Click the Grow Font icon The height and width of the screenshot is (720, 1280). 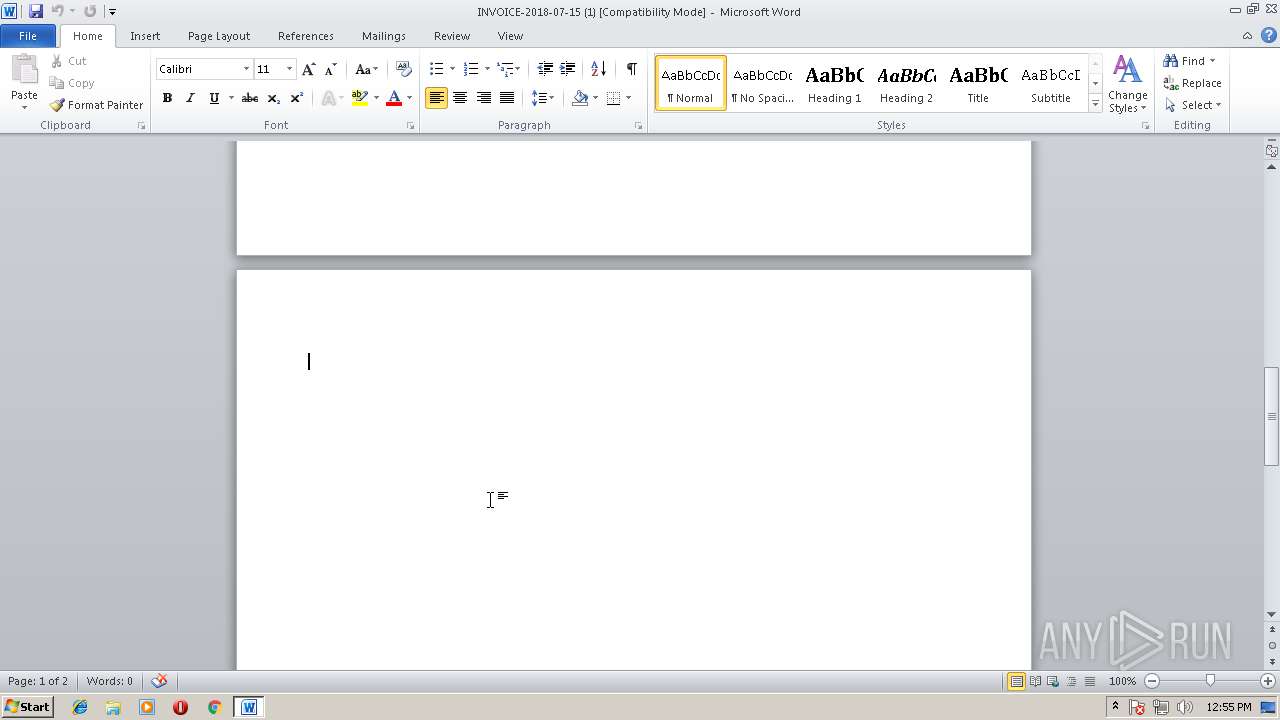tap(308, 69)
